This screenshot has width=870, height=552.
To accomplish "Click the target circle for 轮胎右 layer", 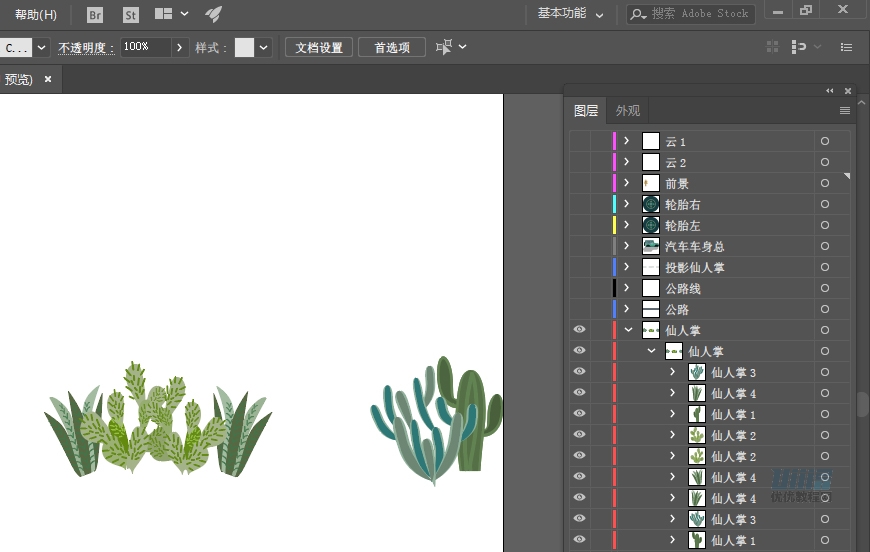I will [825, 204].
